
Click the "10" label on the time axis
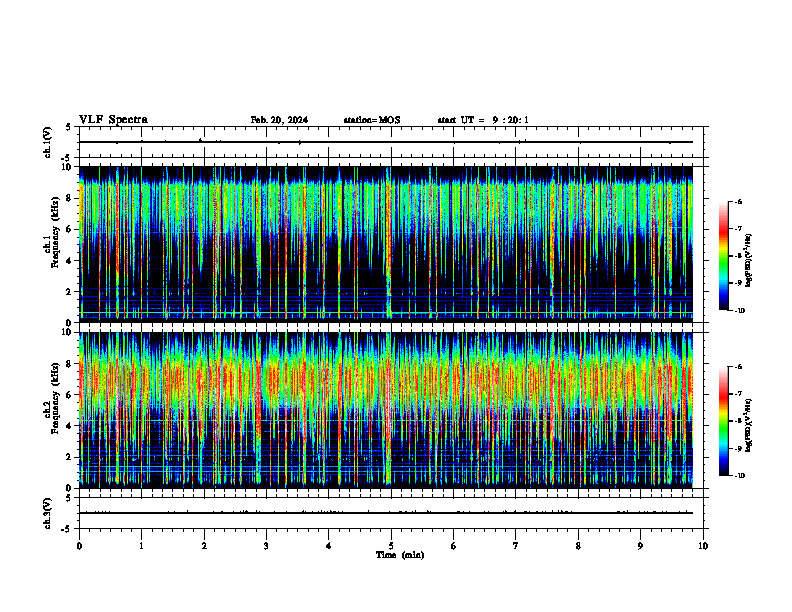pos(703,546)
